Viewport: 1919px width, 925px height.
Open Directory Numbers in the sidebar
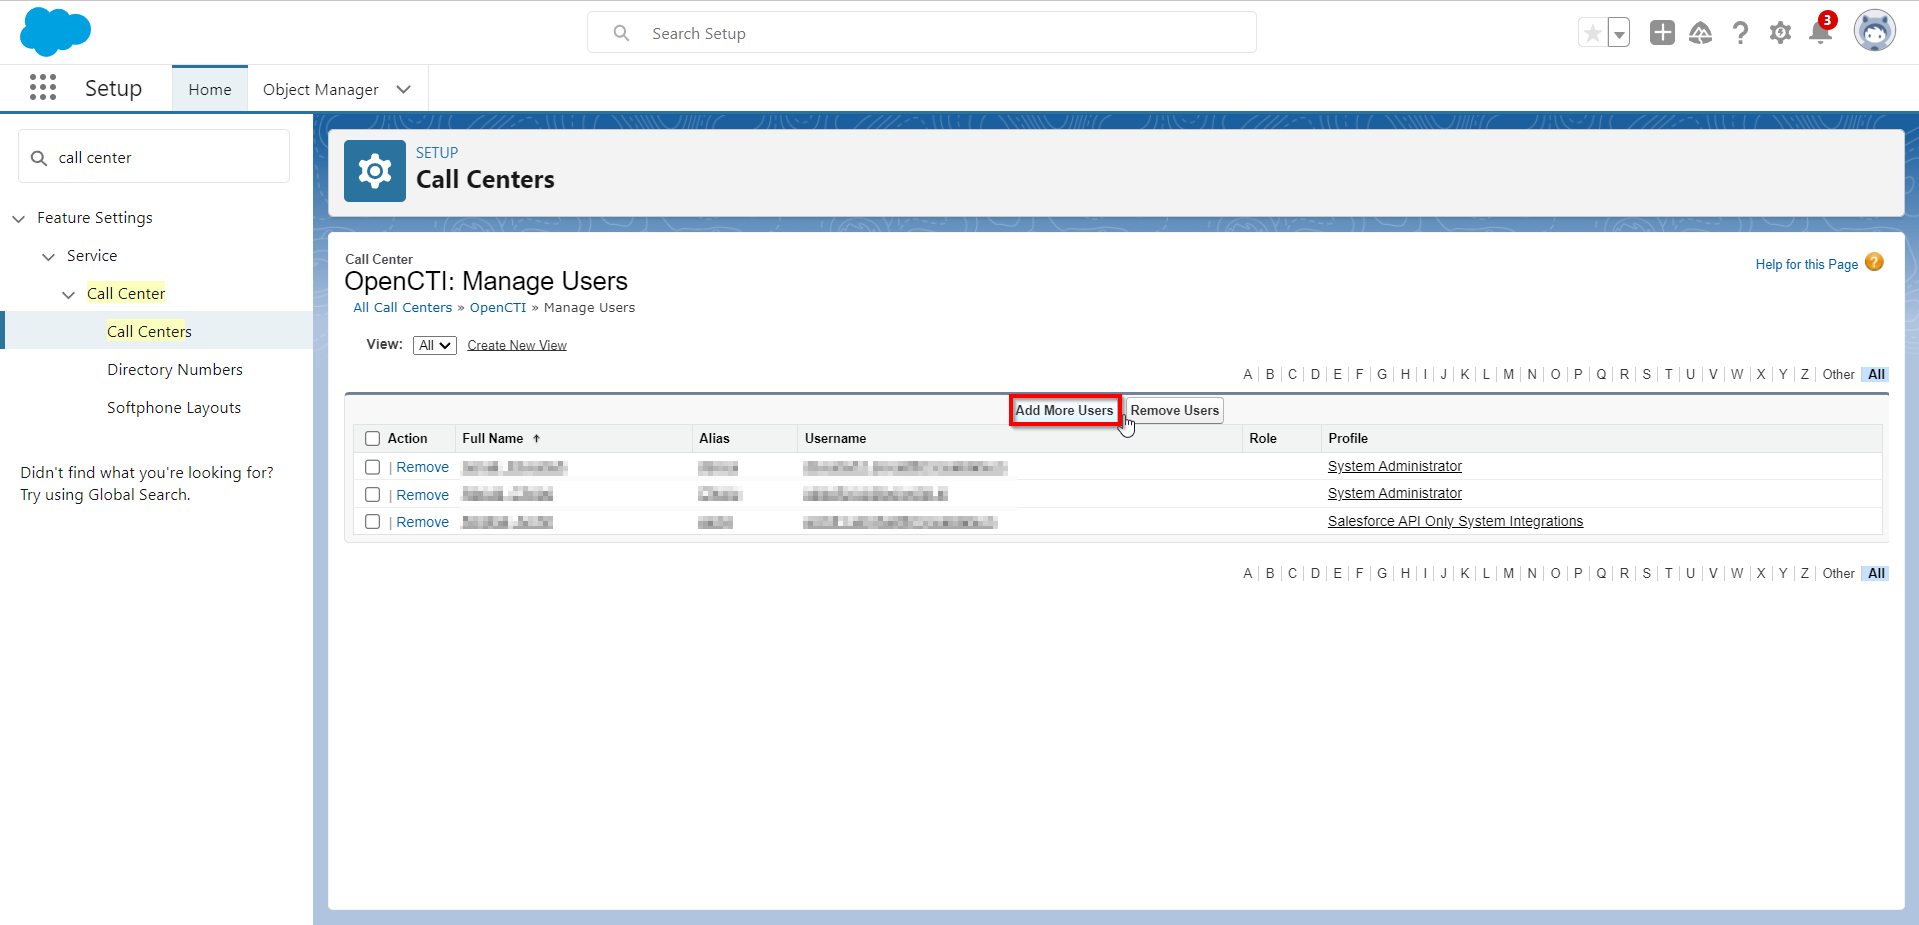click(175, 369)
